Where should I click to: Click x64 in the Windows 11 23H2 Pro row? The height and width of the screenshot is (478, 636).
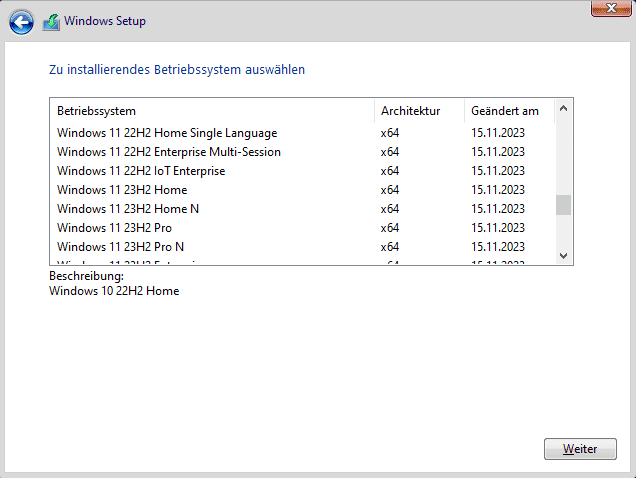click(390, 228)
